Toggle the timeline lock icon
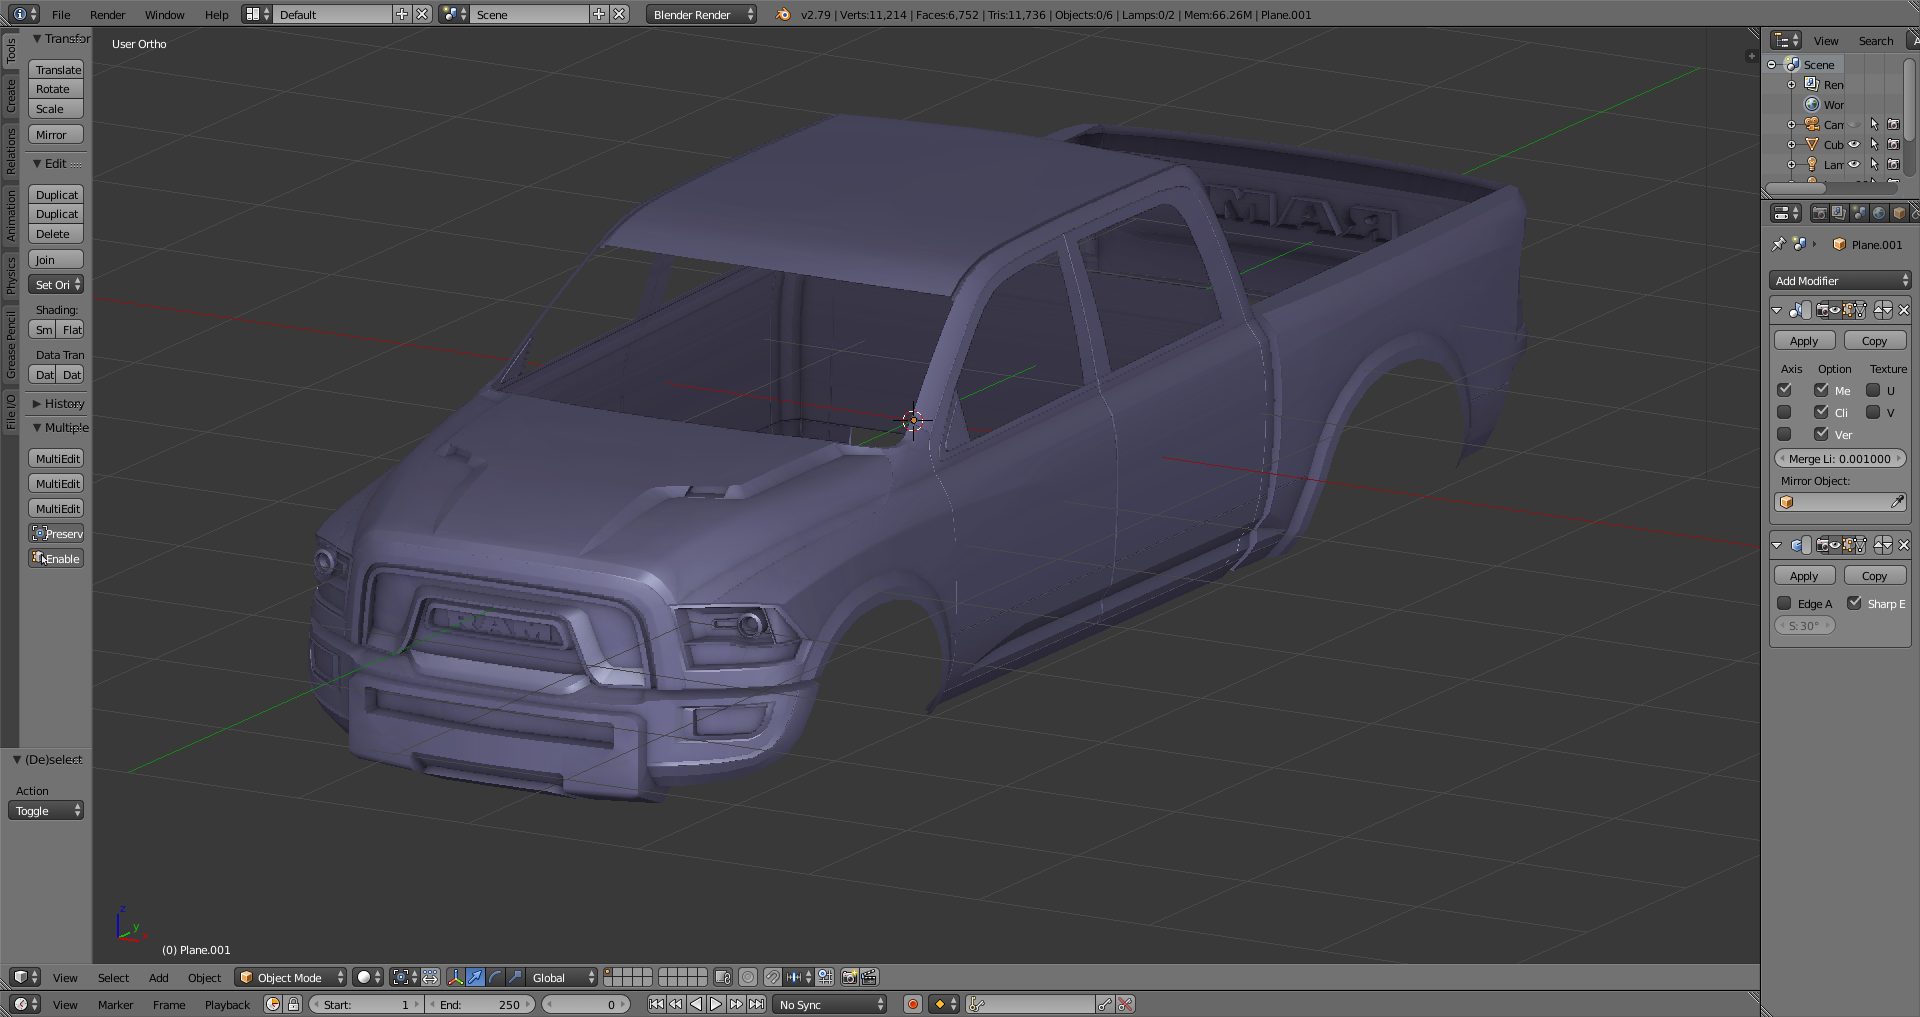 (293, 1004)
